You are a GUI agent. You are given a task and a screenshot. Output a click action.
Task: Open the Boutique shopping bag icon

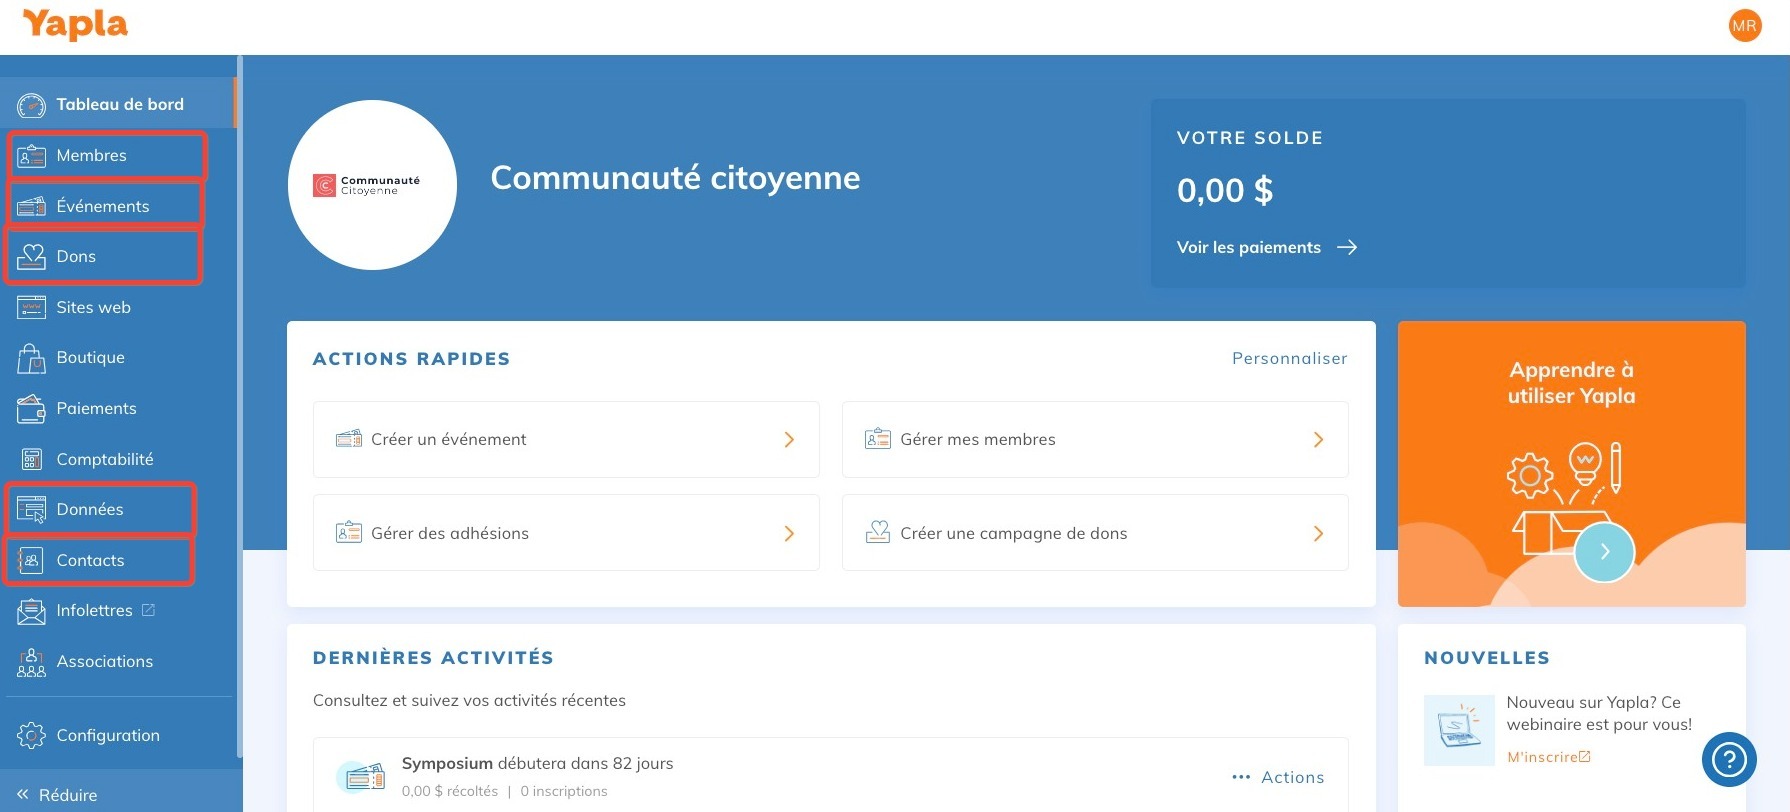click(31, 358)
